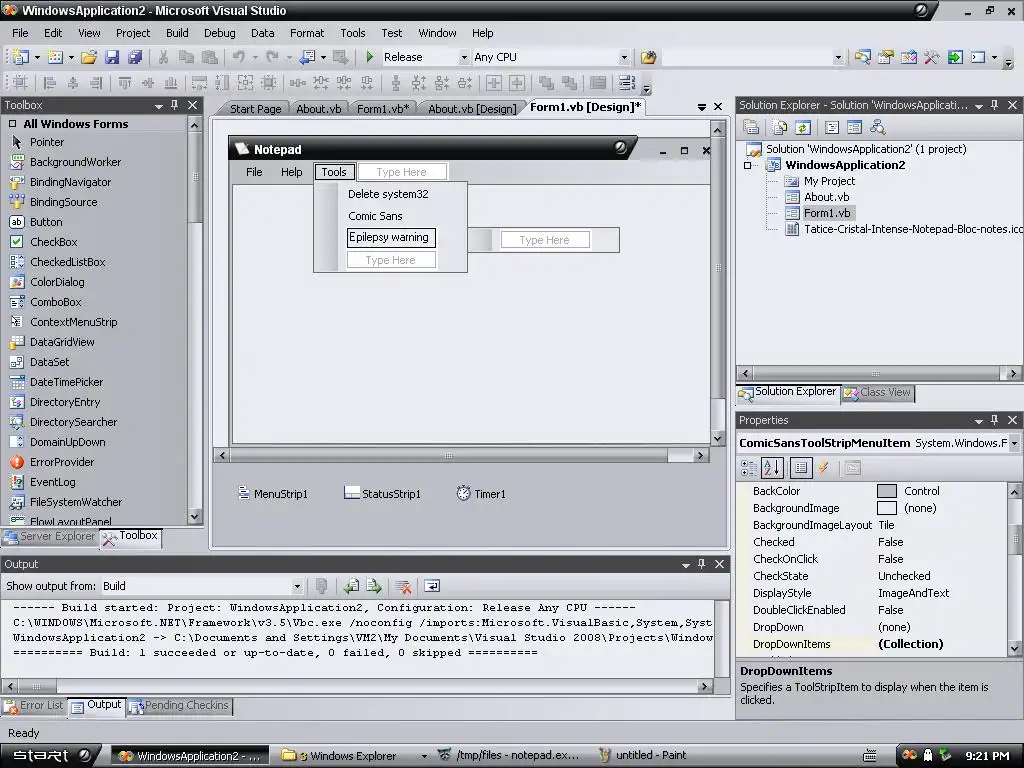
Task: Open the Show output from Build dropdown
Action: click(297, 586)
